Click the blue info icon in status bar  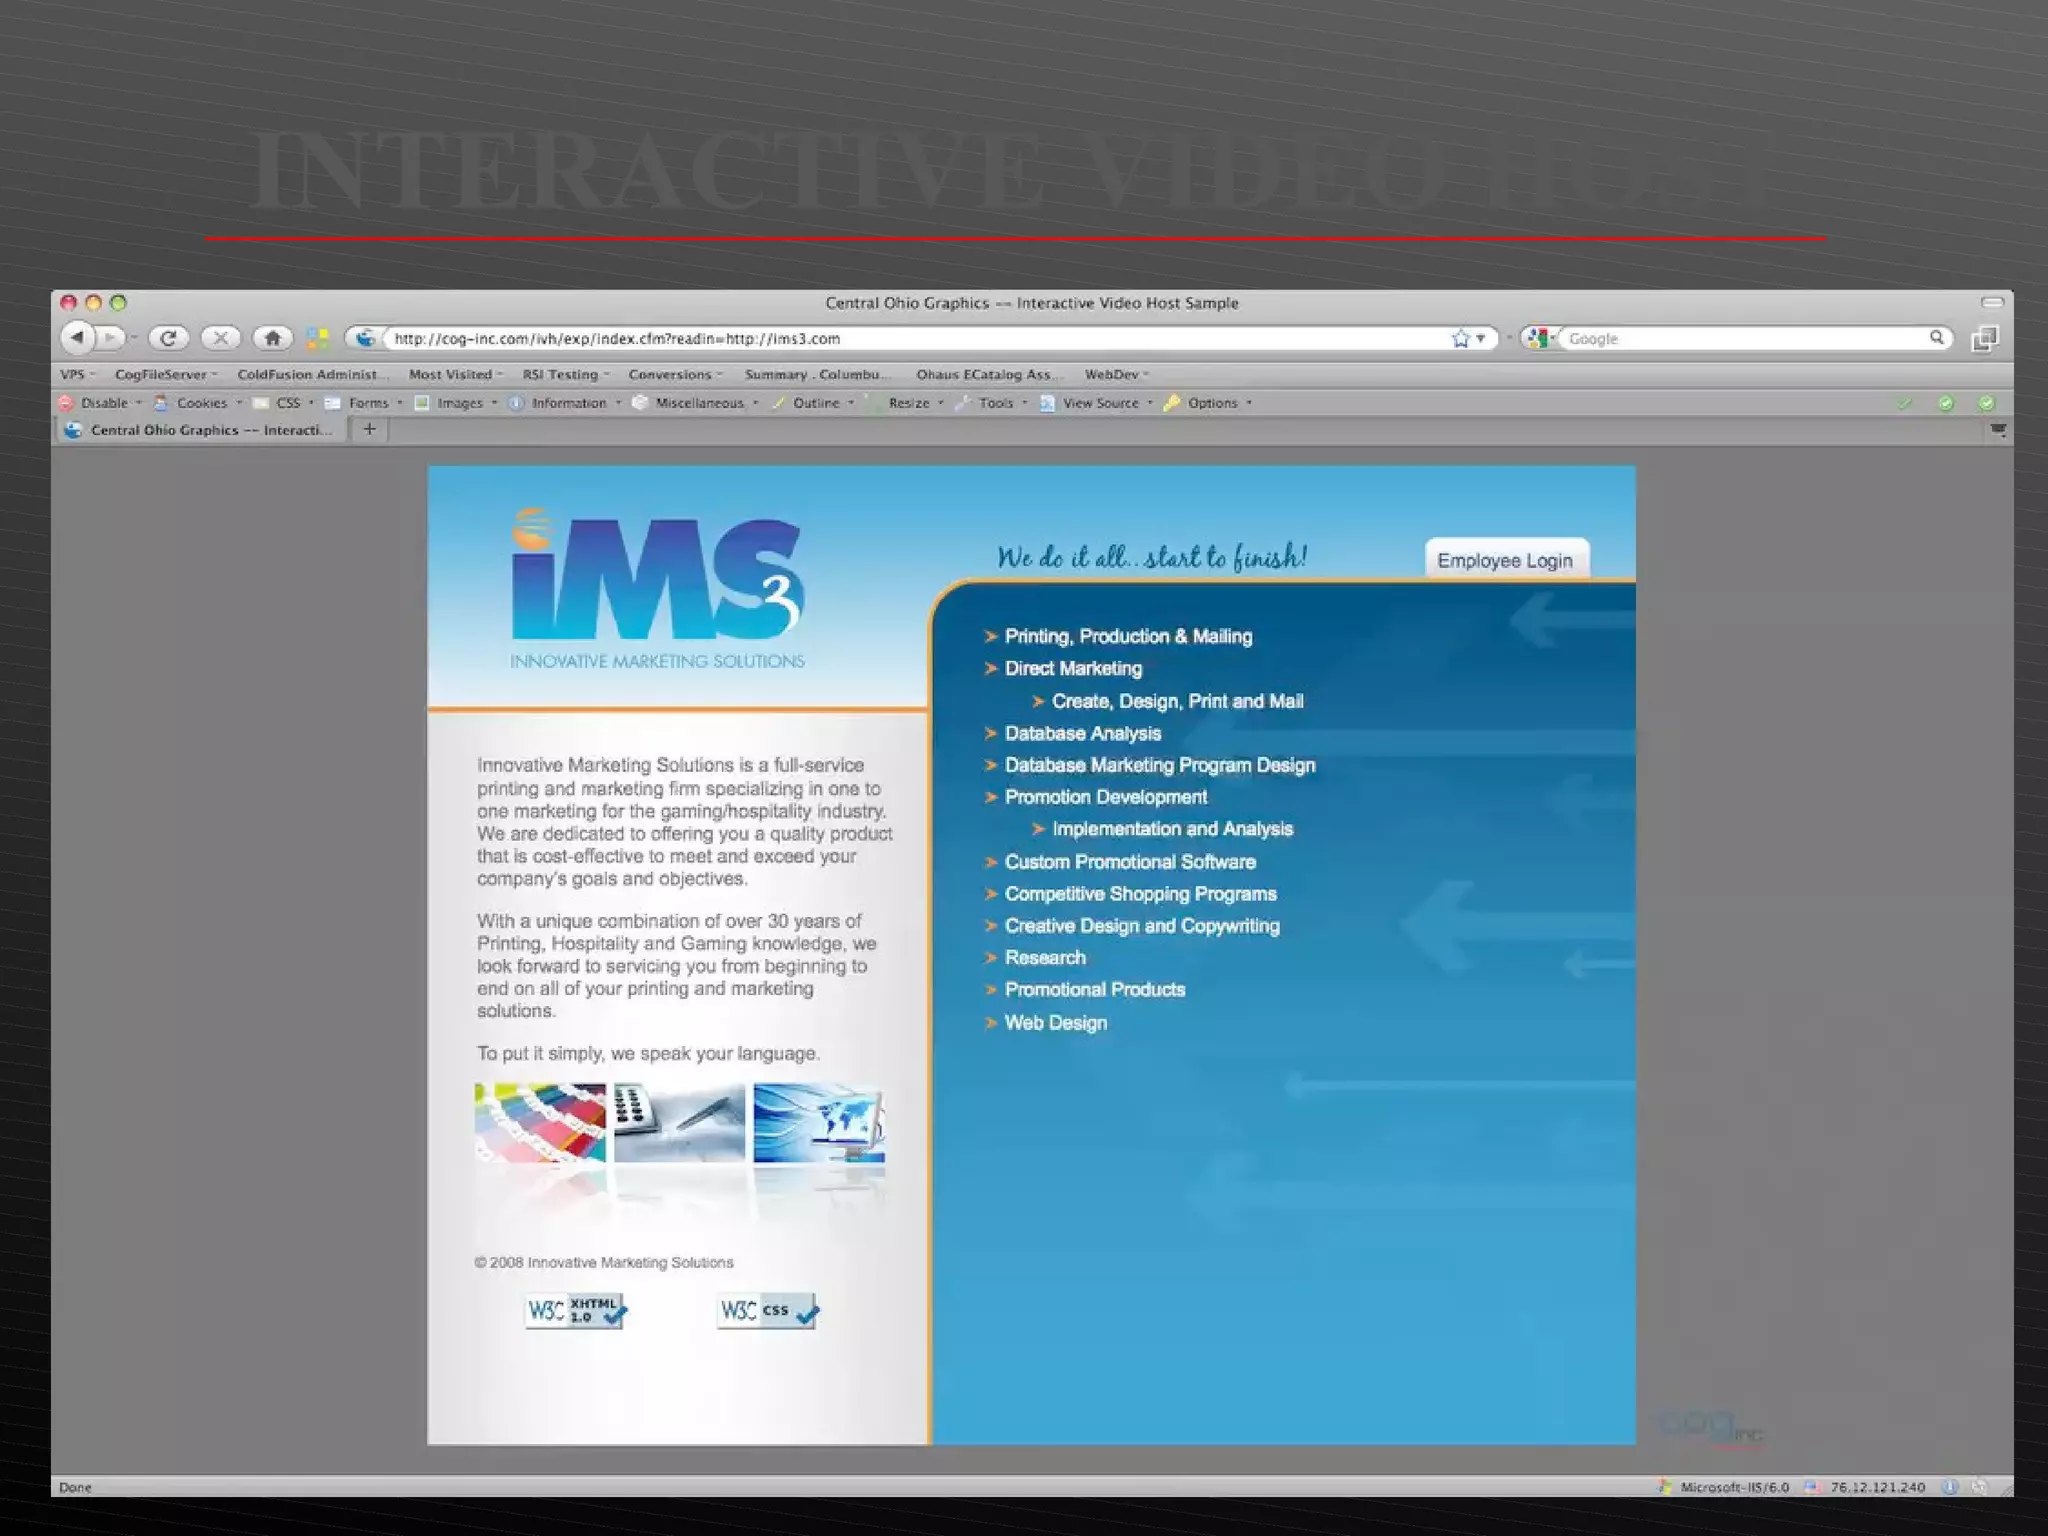pos(1950,1487)
